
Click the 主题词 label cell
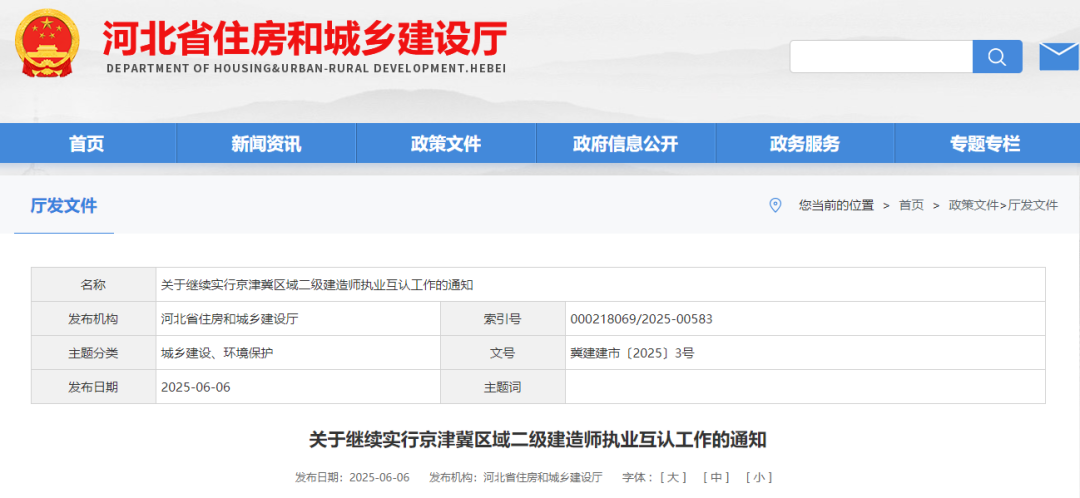point(503,387)
